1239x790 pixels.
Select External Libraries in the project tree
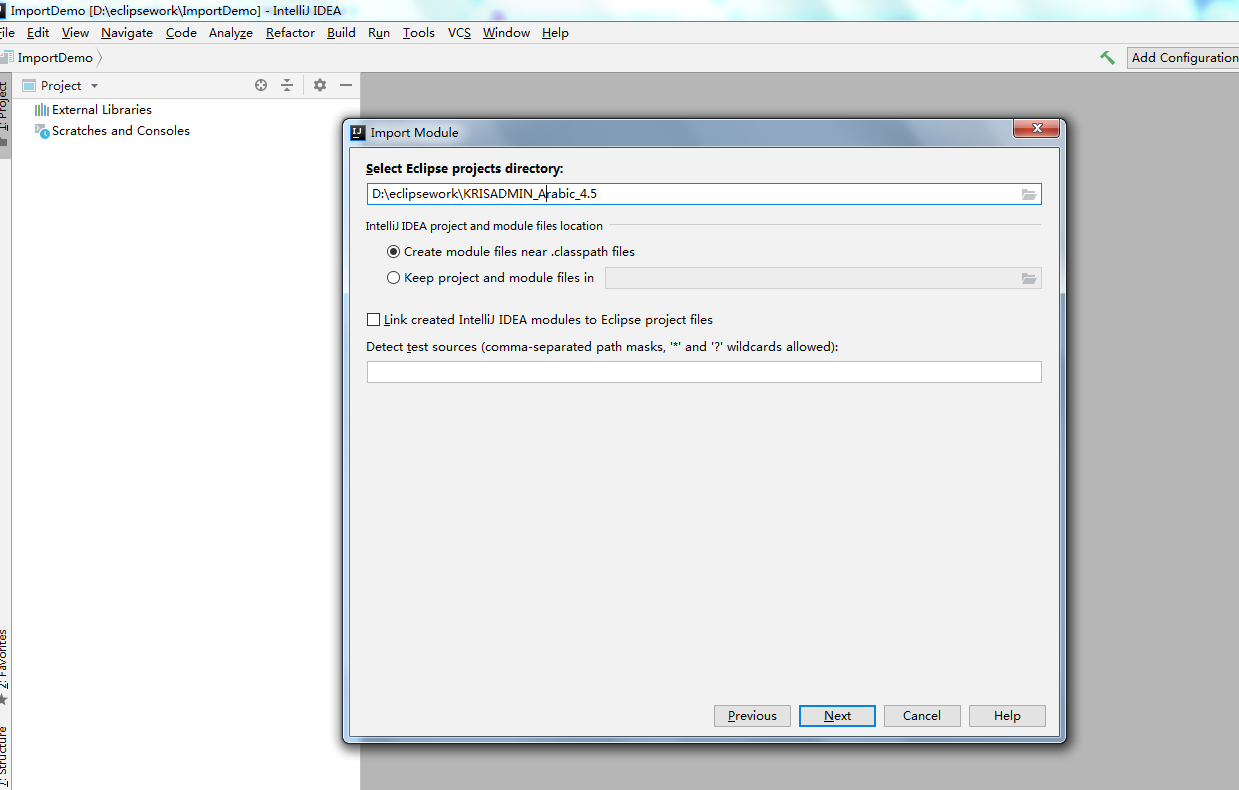point(102,110)
